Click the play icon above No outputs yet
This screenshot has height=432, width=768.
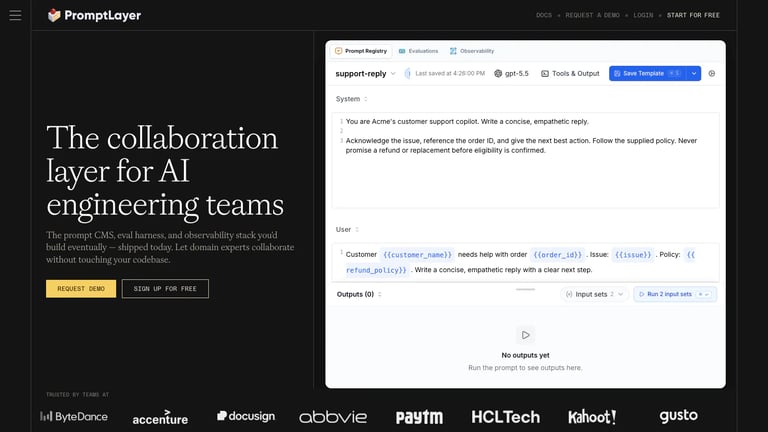coord(526,335)
